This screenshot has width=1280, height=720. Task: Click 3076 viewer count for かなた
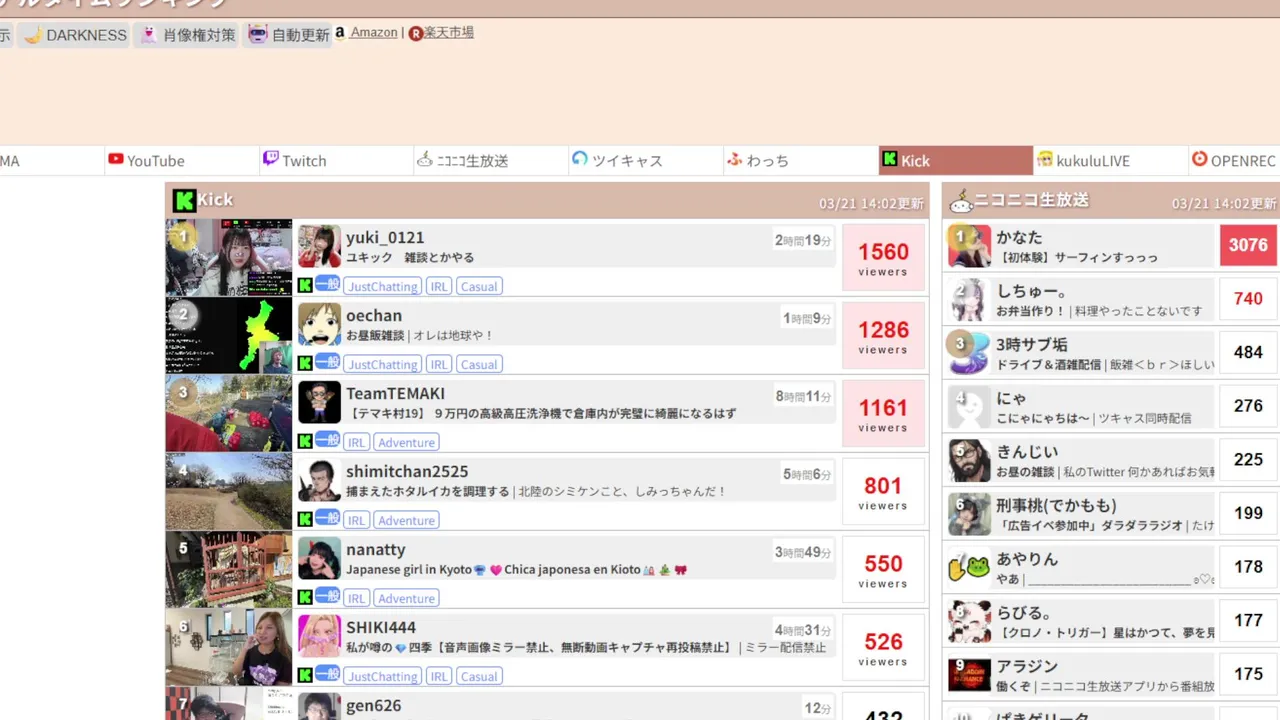click(1248, 245)
